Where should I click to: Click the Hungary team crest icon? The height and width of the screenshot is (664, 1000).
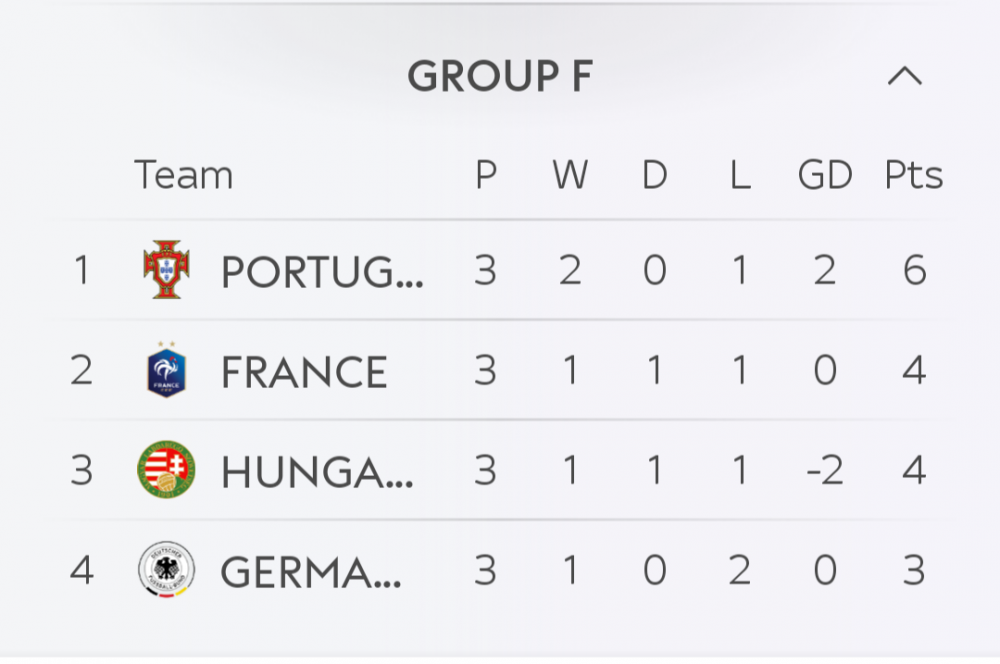[x=166, y=470]
